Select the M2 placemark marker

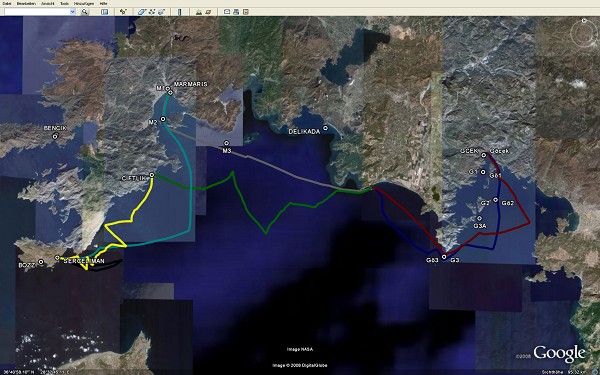click(x=163, y=119)
